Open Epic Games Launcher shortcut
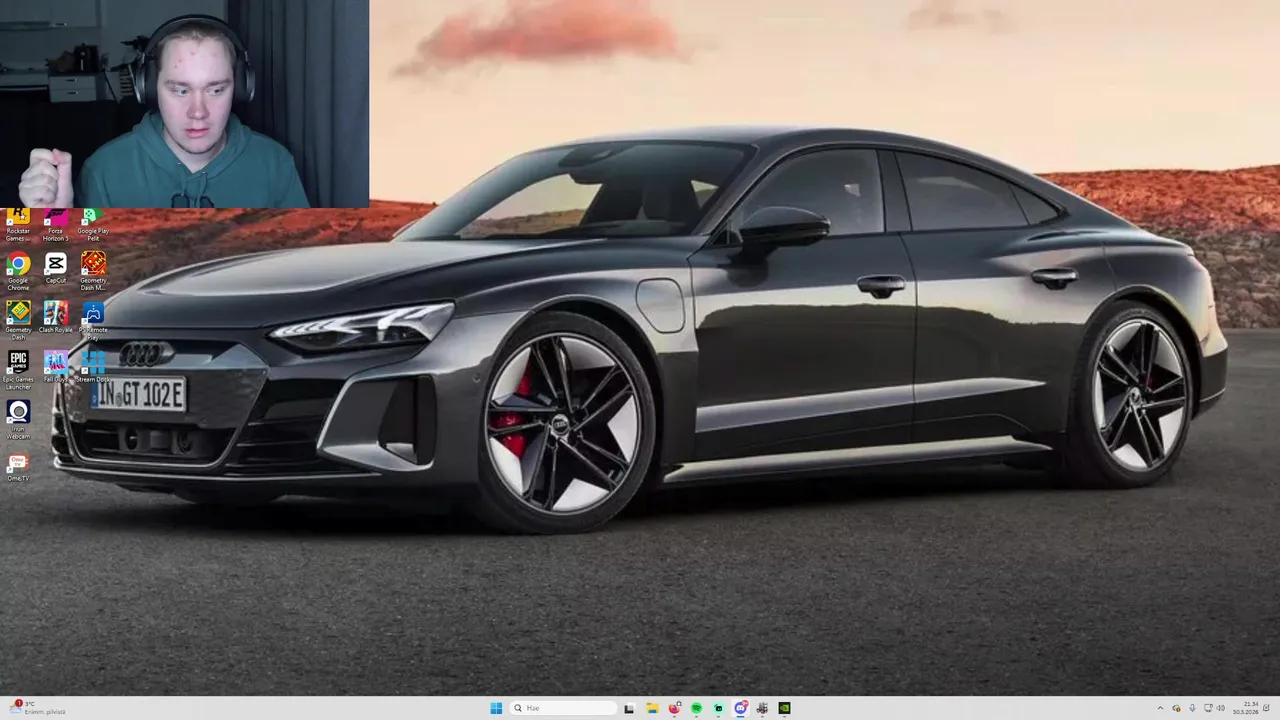 click(x=18, y=370)
